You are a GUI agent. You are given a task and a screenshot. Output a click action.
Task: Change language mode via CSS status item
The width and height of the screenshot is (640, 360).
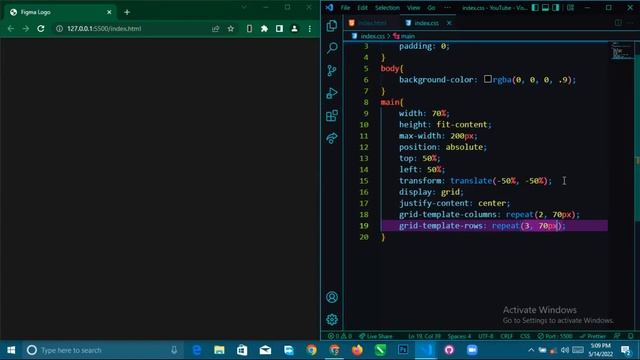point(525,336)
